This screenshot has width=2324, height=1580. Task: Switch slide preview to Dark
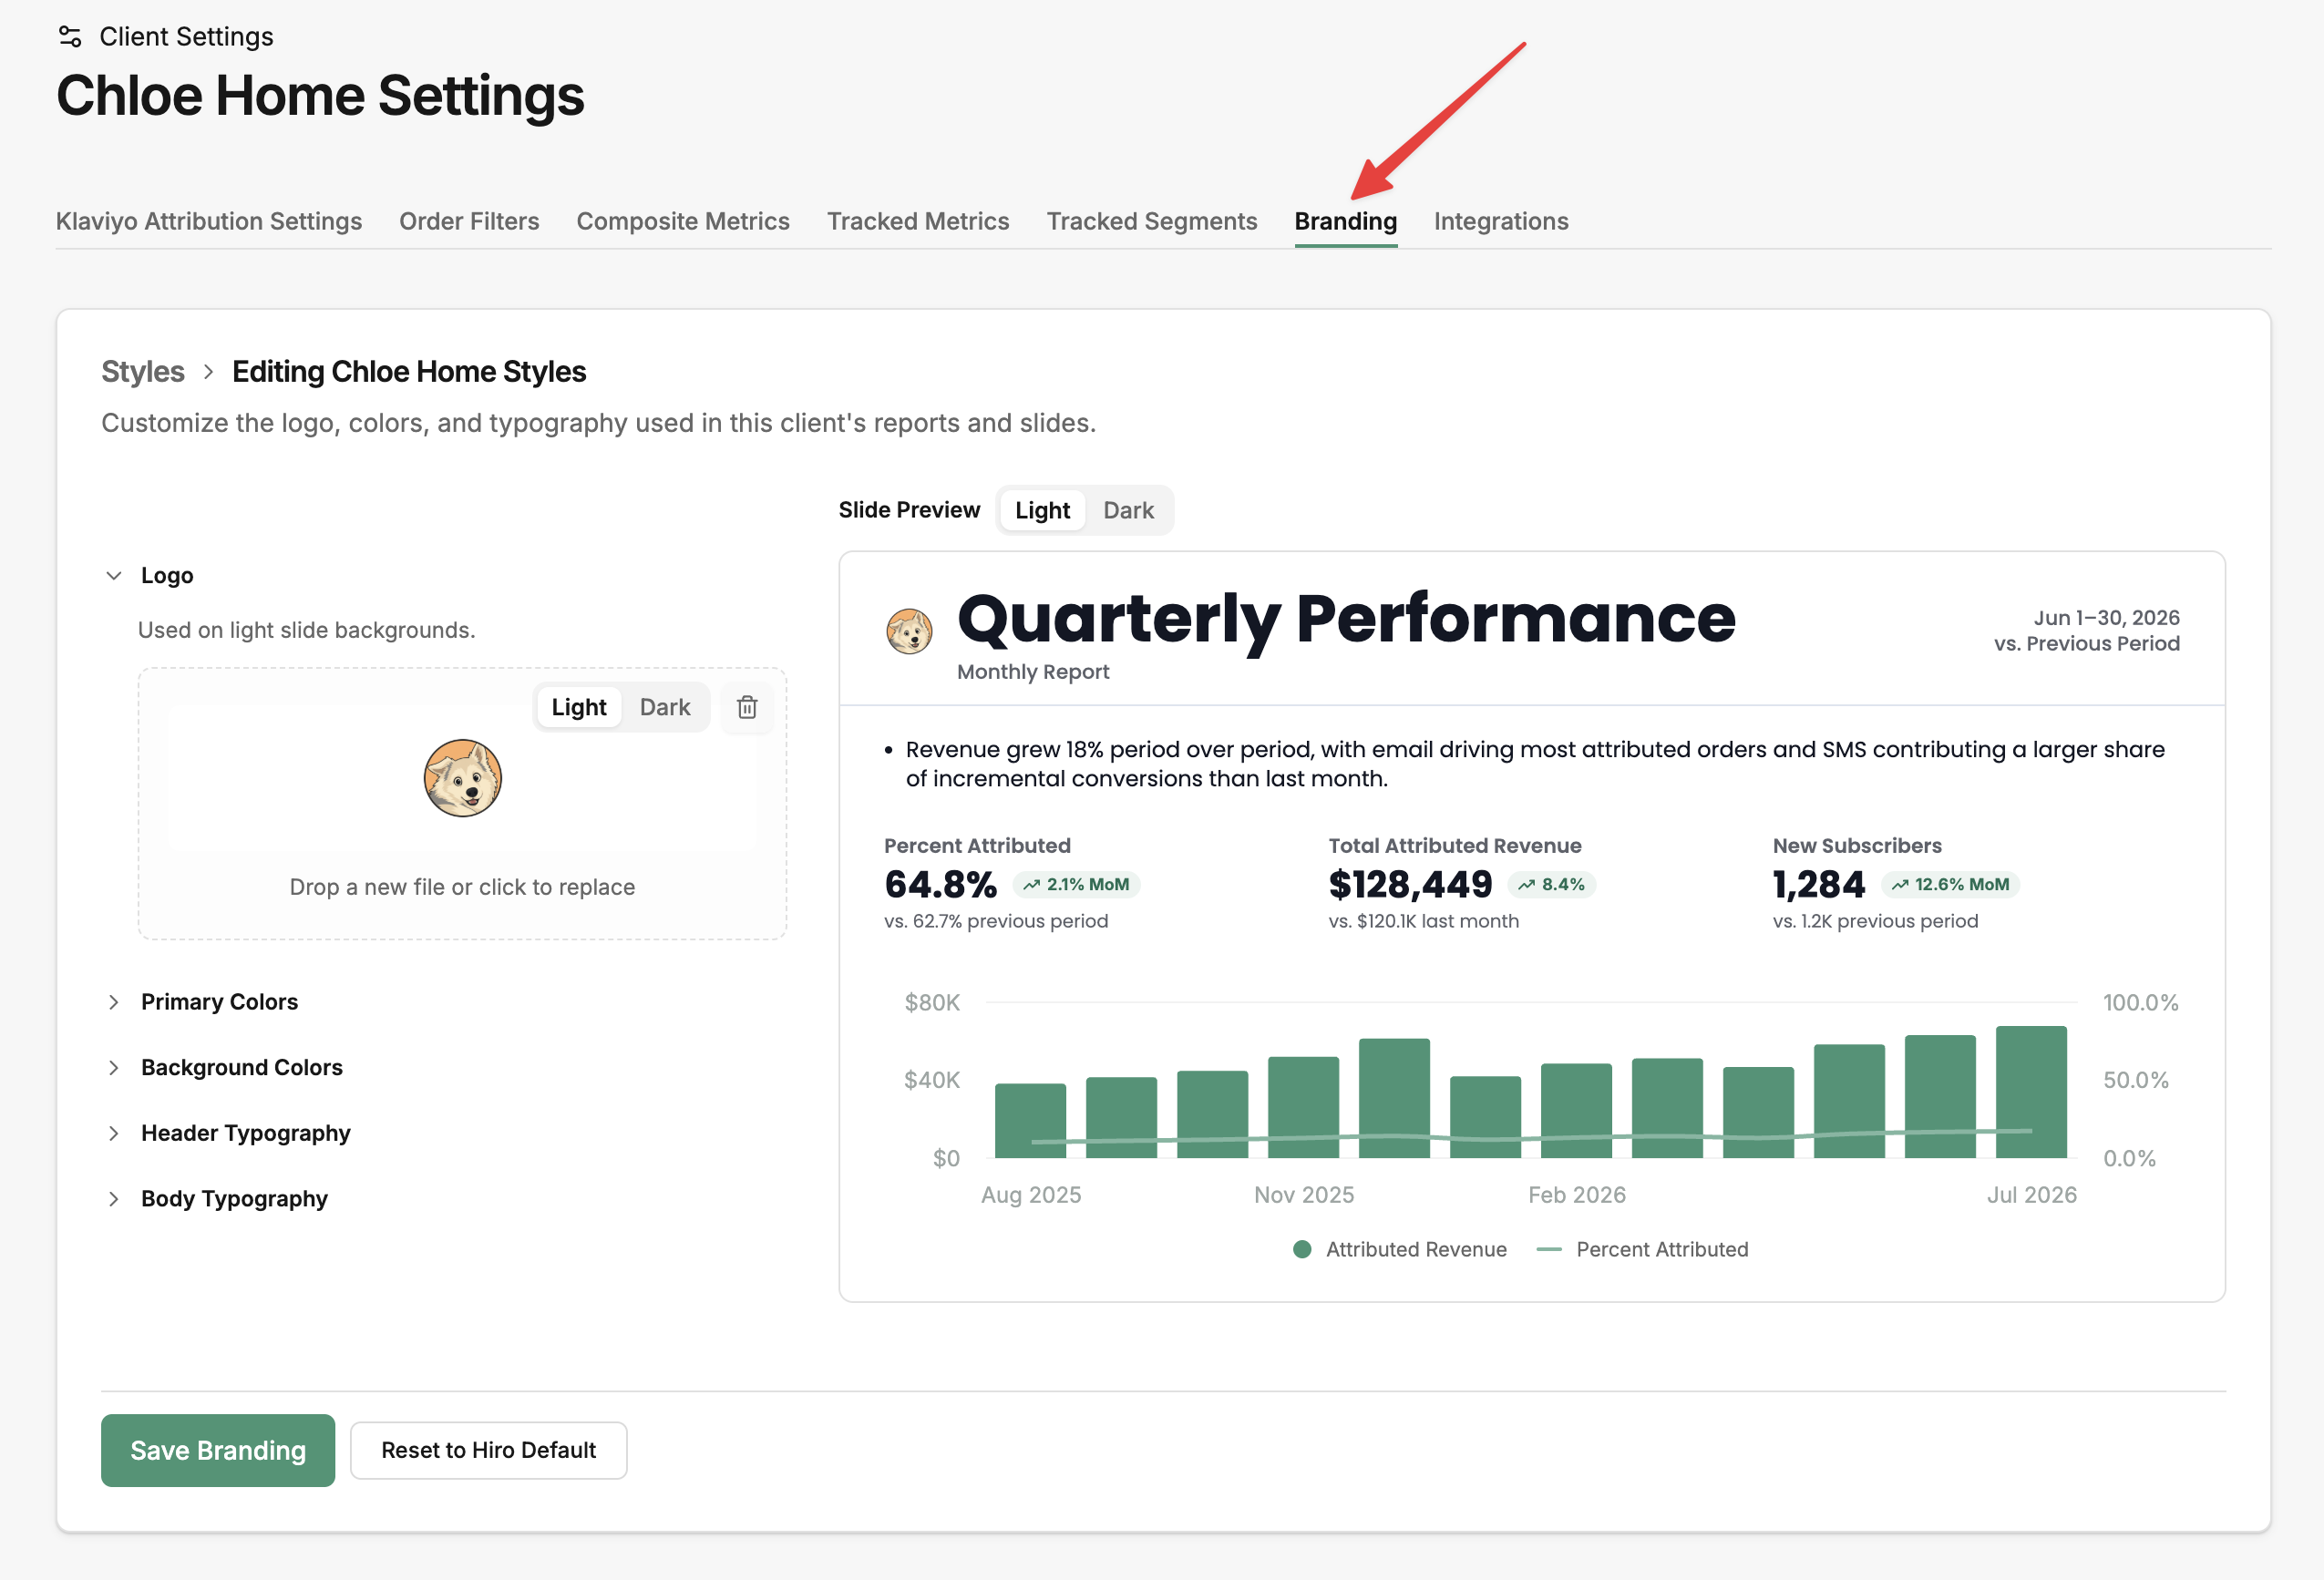[1128, 510]
